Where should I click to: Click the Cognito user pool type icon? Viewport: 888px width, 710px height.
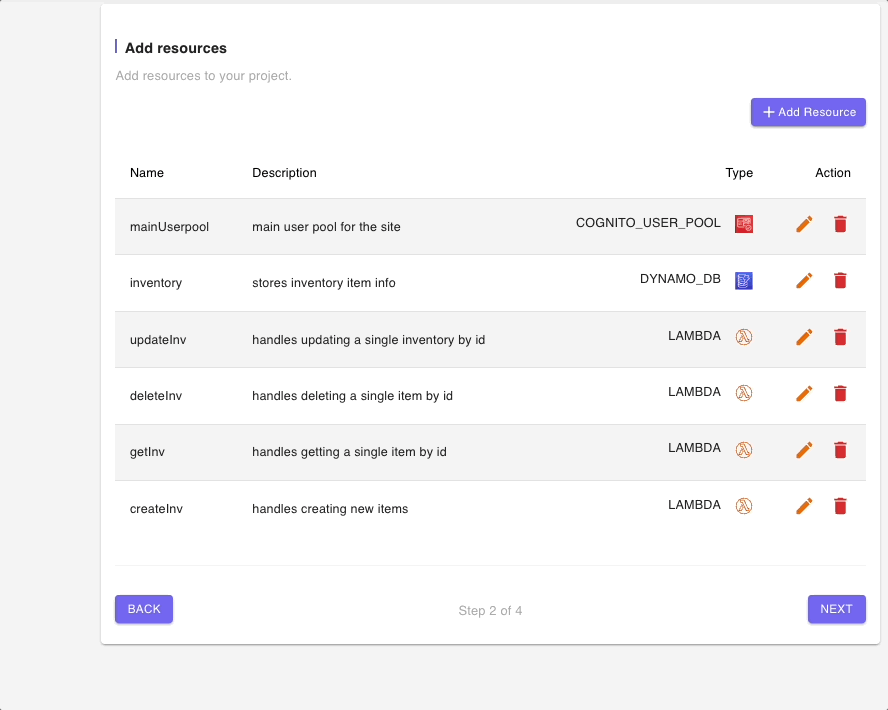(x=744, y=224)
